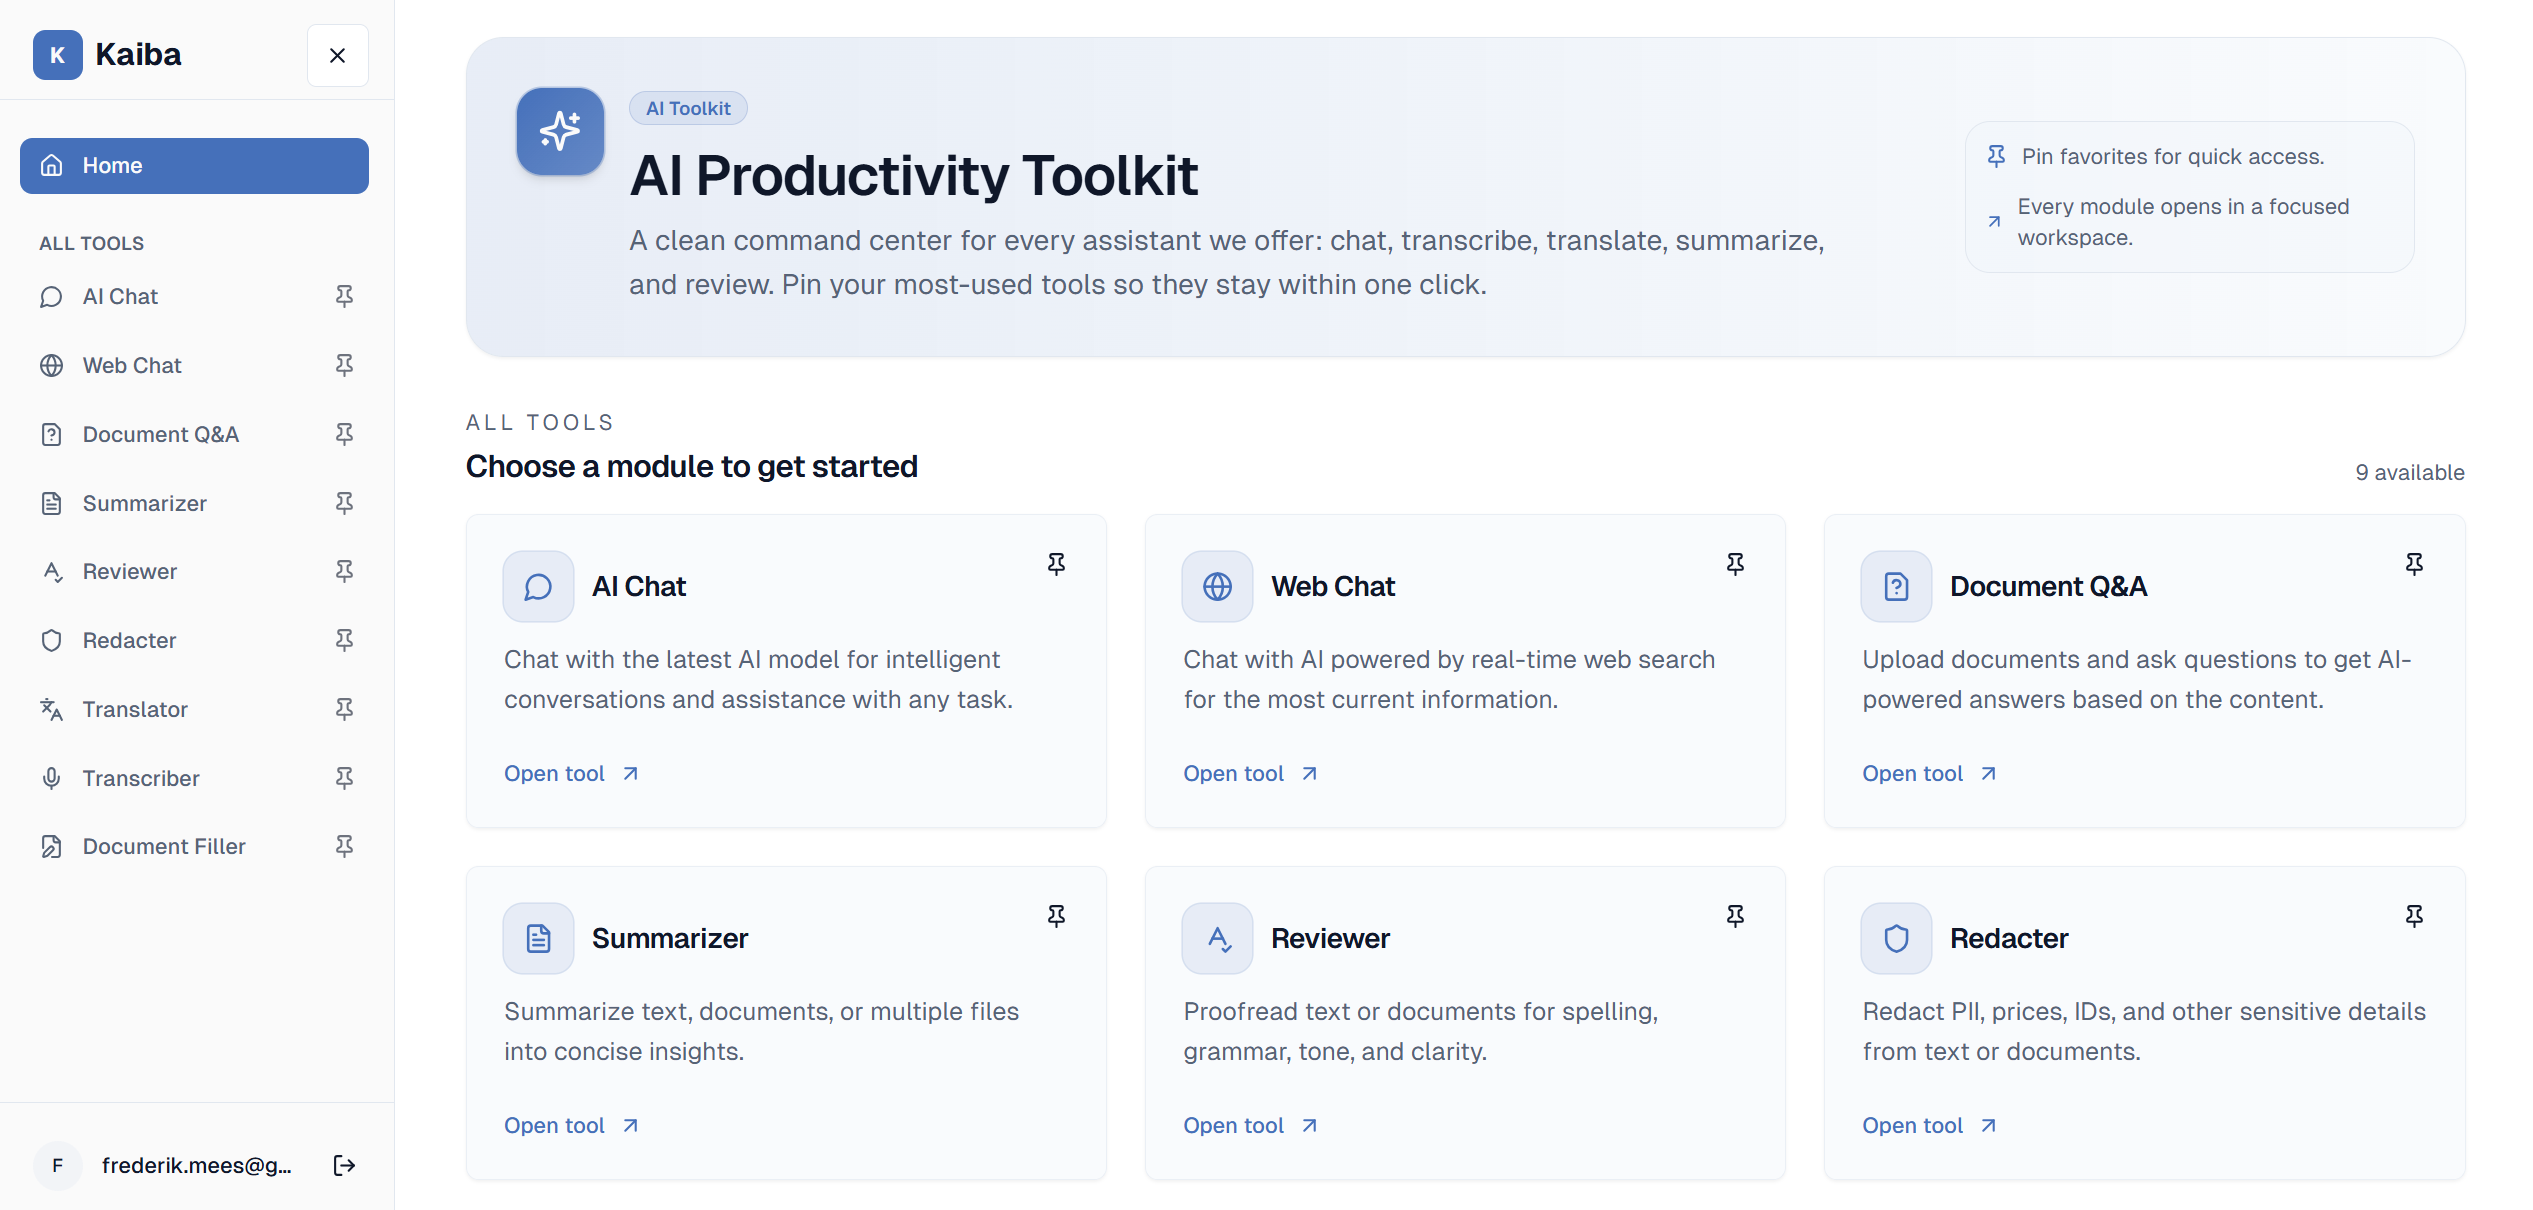
Task: Click the Web Chat card globe icon
Action: [1217, 587]
